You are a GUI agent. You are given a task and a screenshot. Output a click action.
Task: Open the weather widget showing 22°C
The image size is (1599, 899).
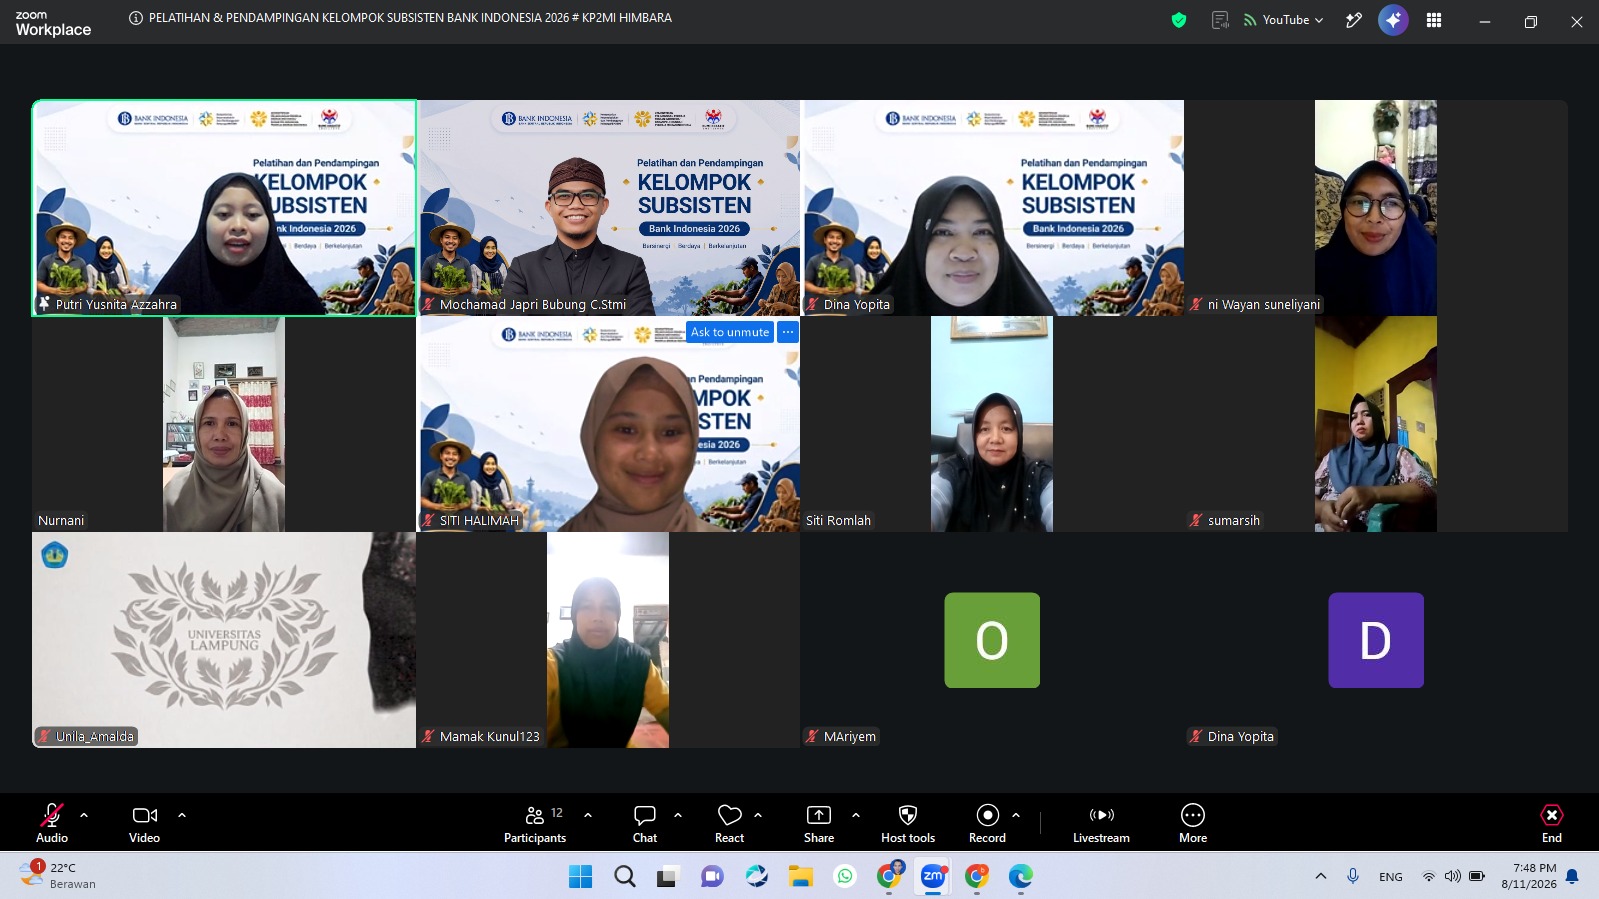click(58, 875)
